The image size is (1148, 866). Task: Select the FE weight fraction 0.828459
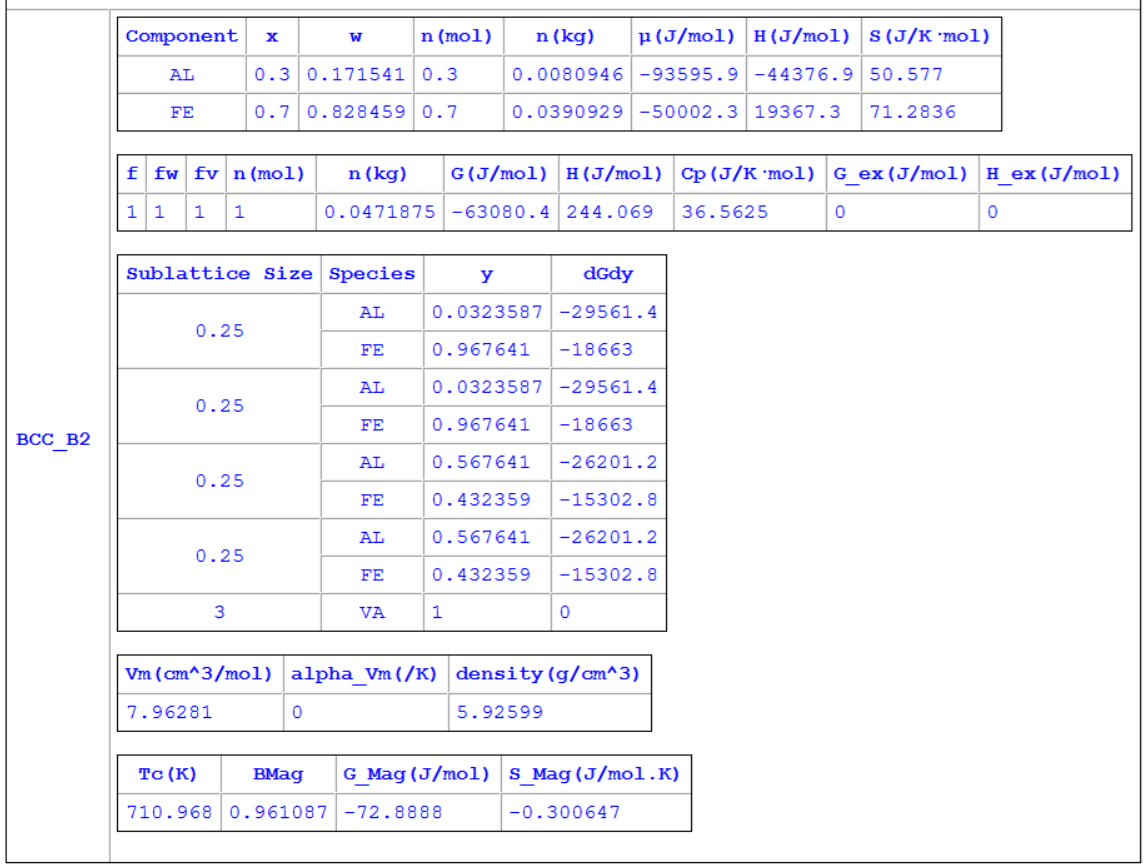tap(355, 112)
